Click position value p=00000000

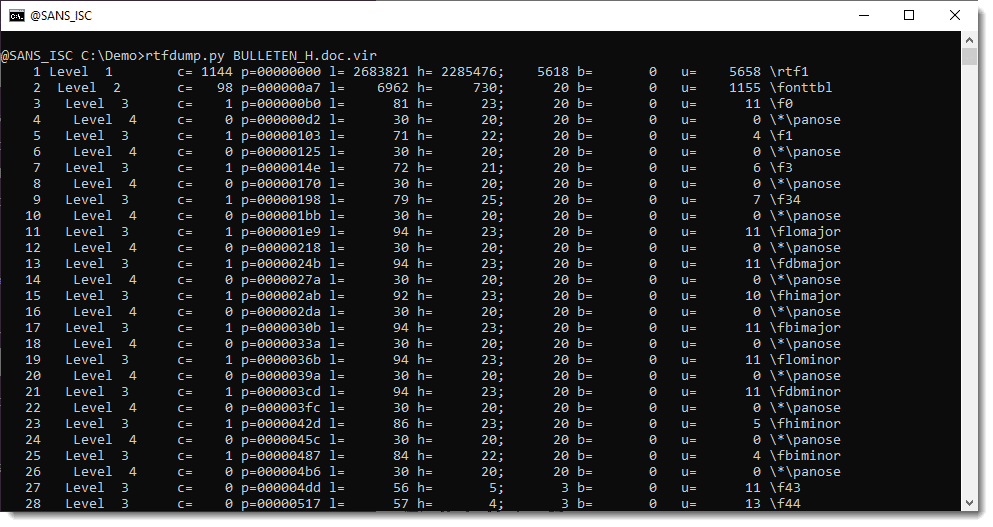(x=281, y=72)
